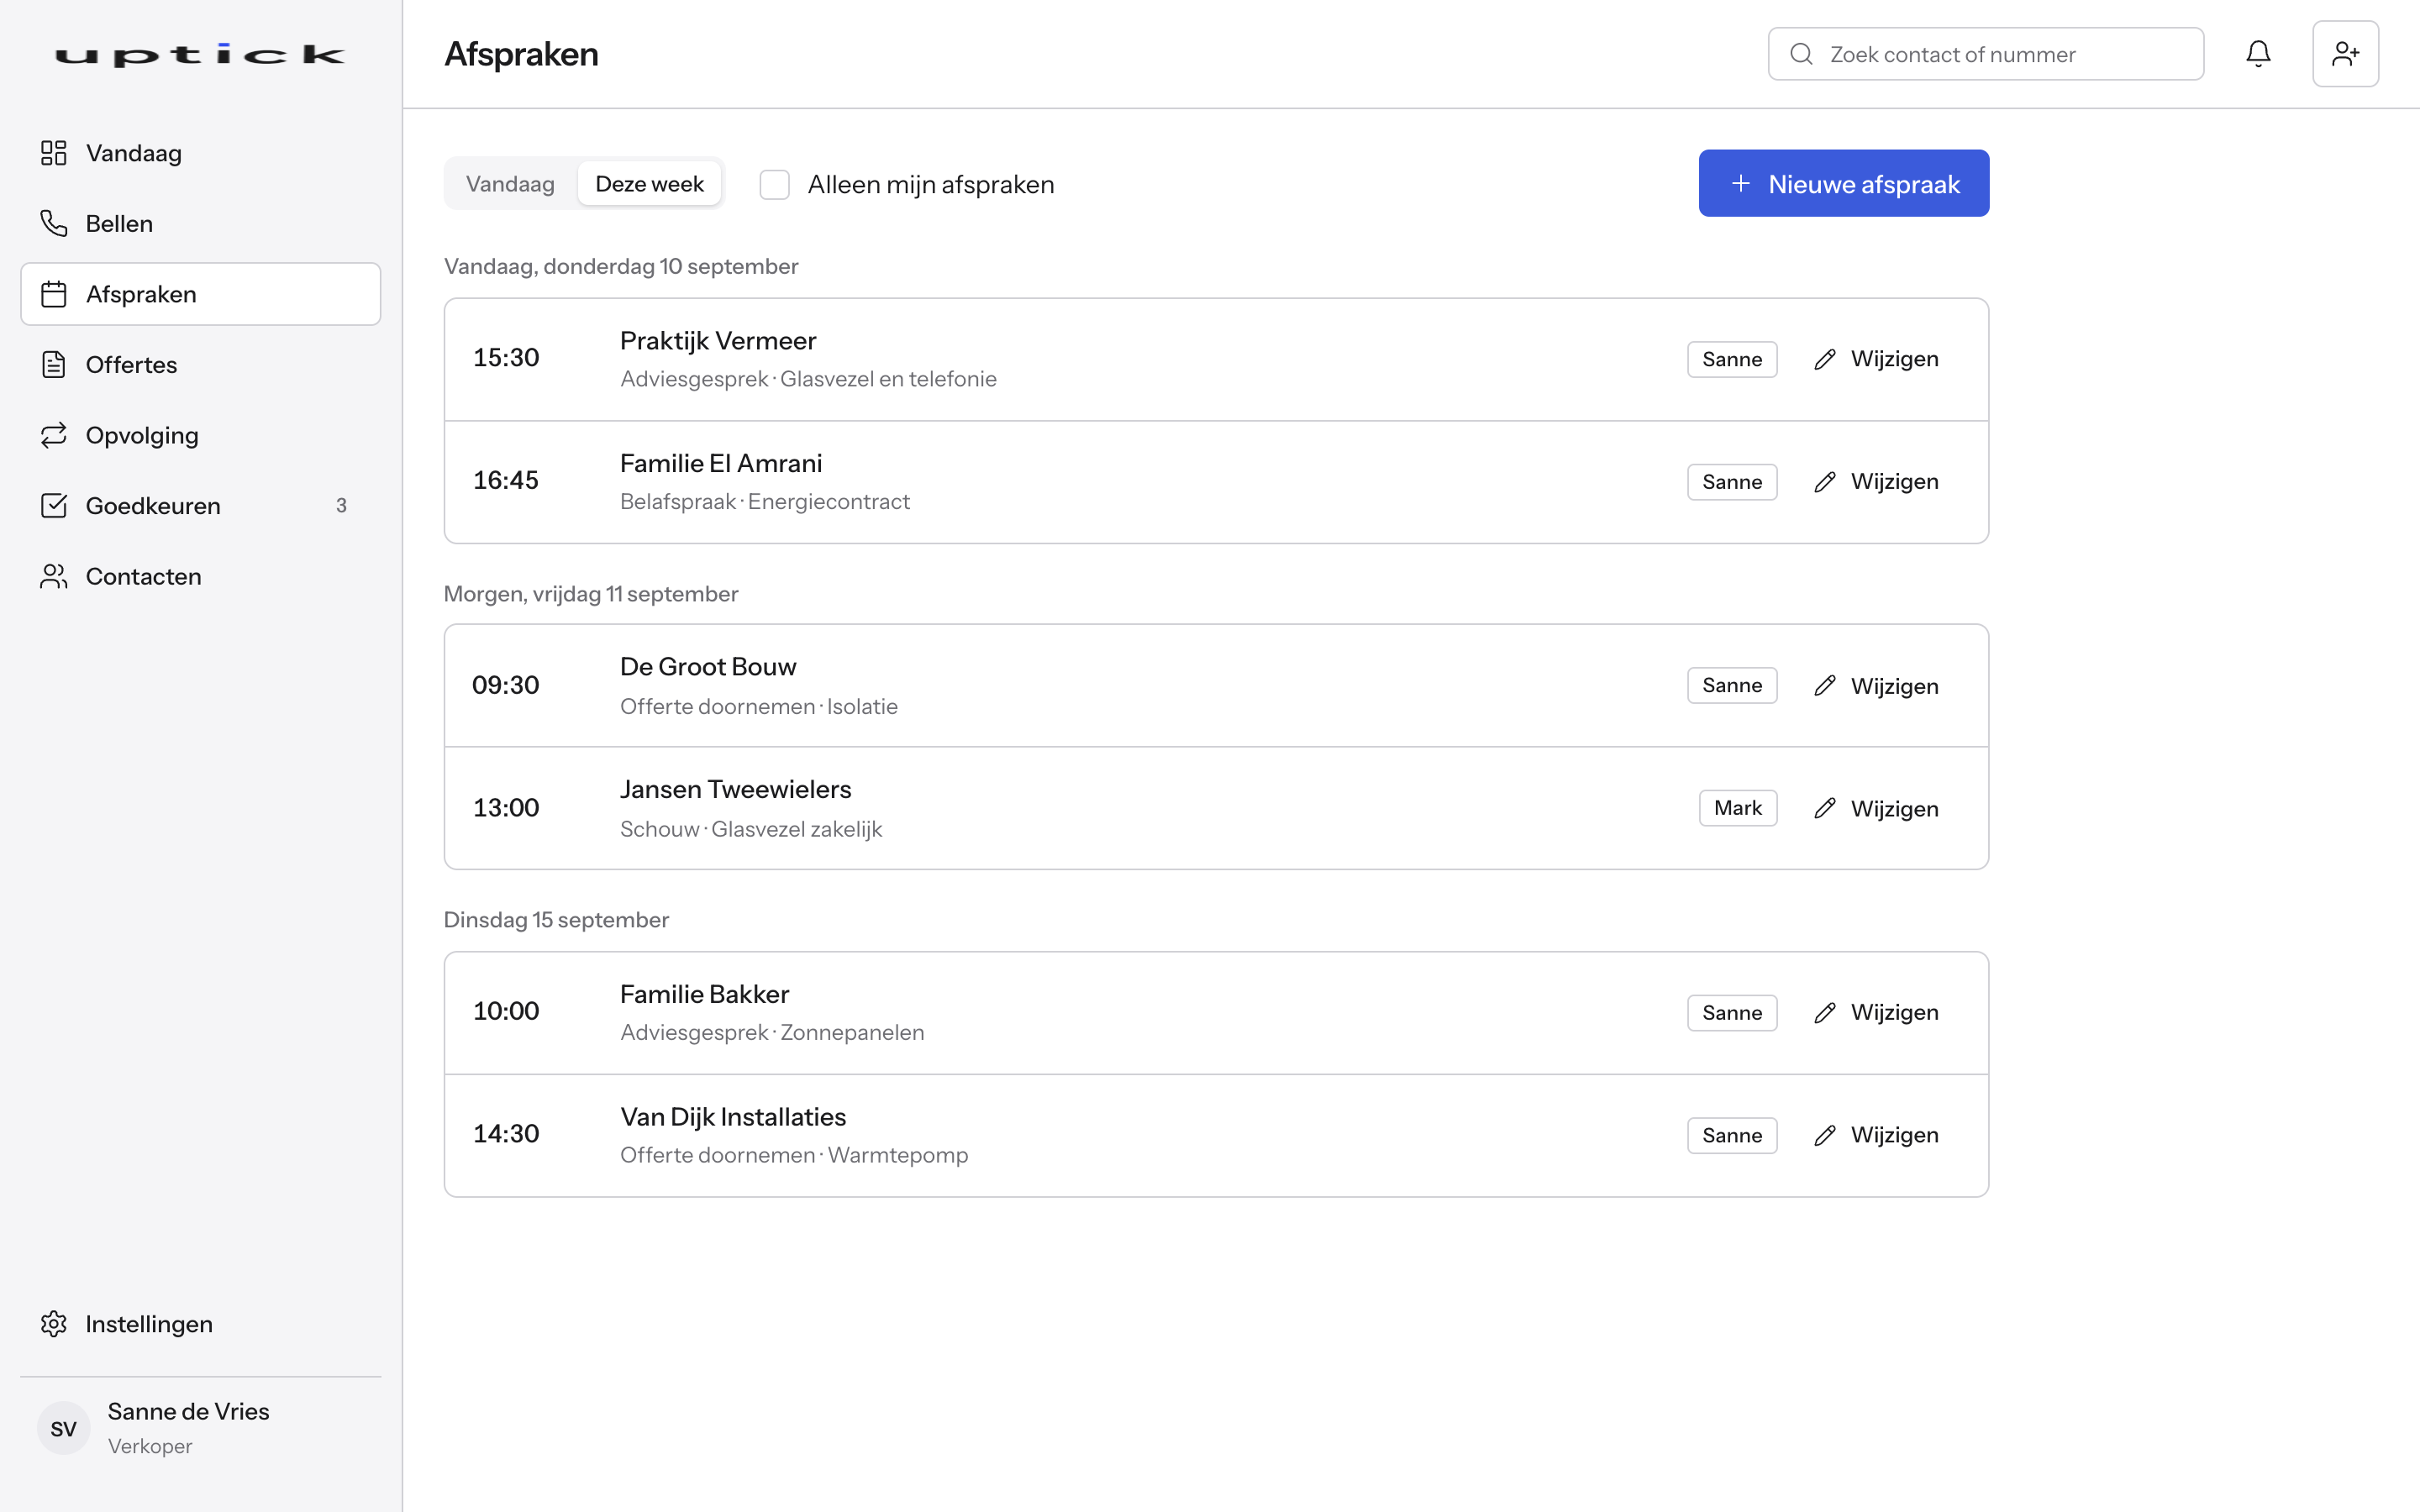This screenshot has height=1512, width=2420.
Task: Open the notifications bell
Action: [2258, 54]
